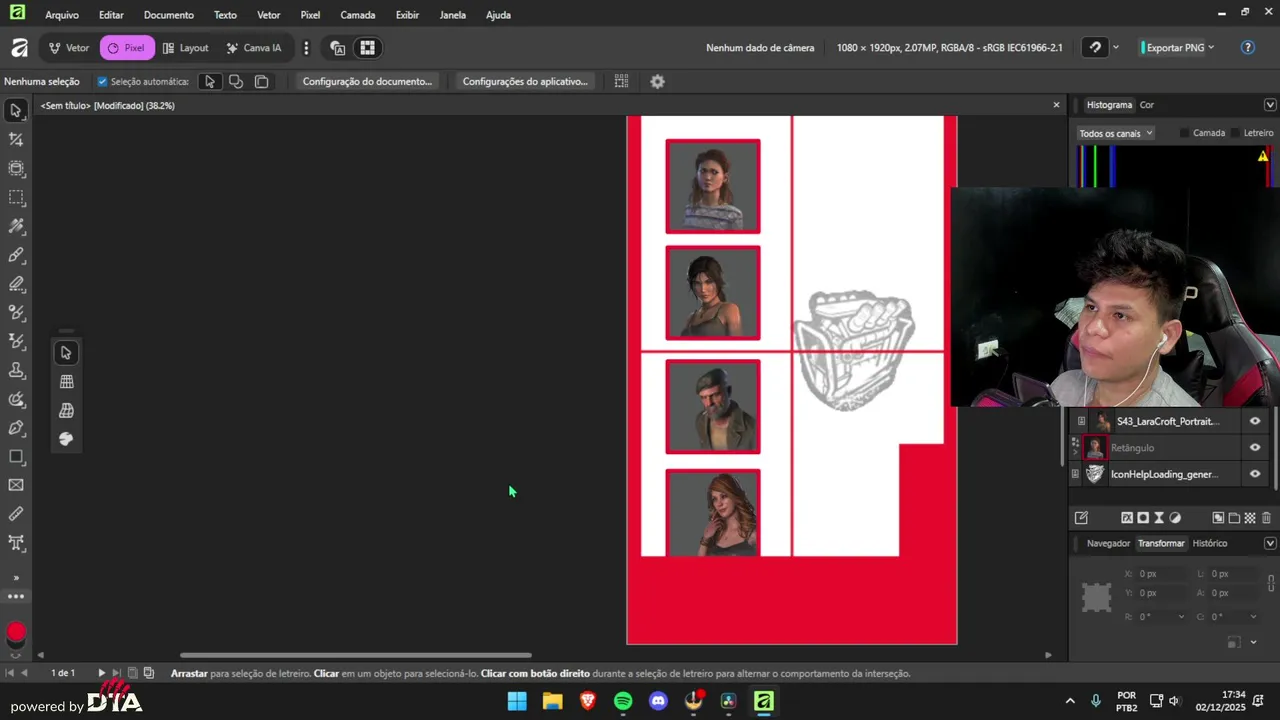The width and height of the screenshot is (1280, 720).
Task: Open settings gear in context toolbar
Action: click(x=657, y=82)
